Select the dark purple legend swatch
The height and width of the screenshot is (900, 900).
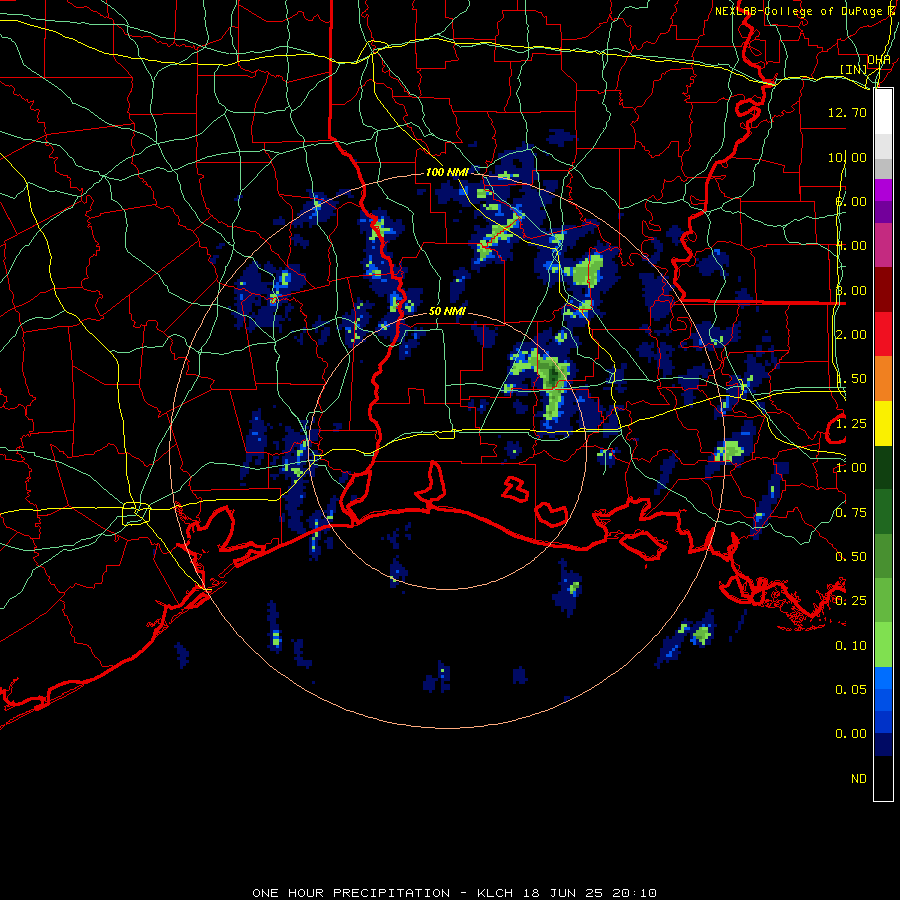click(883, 212)
